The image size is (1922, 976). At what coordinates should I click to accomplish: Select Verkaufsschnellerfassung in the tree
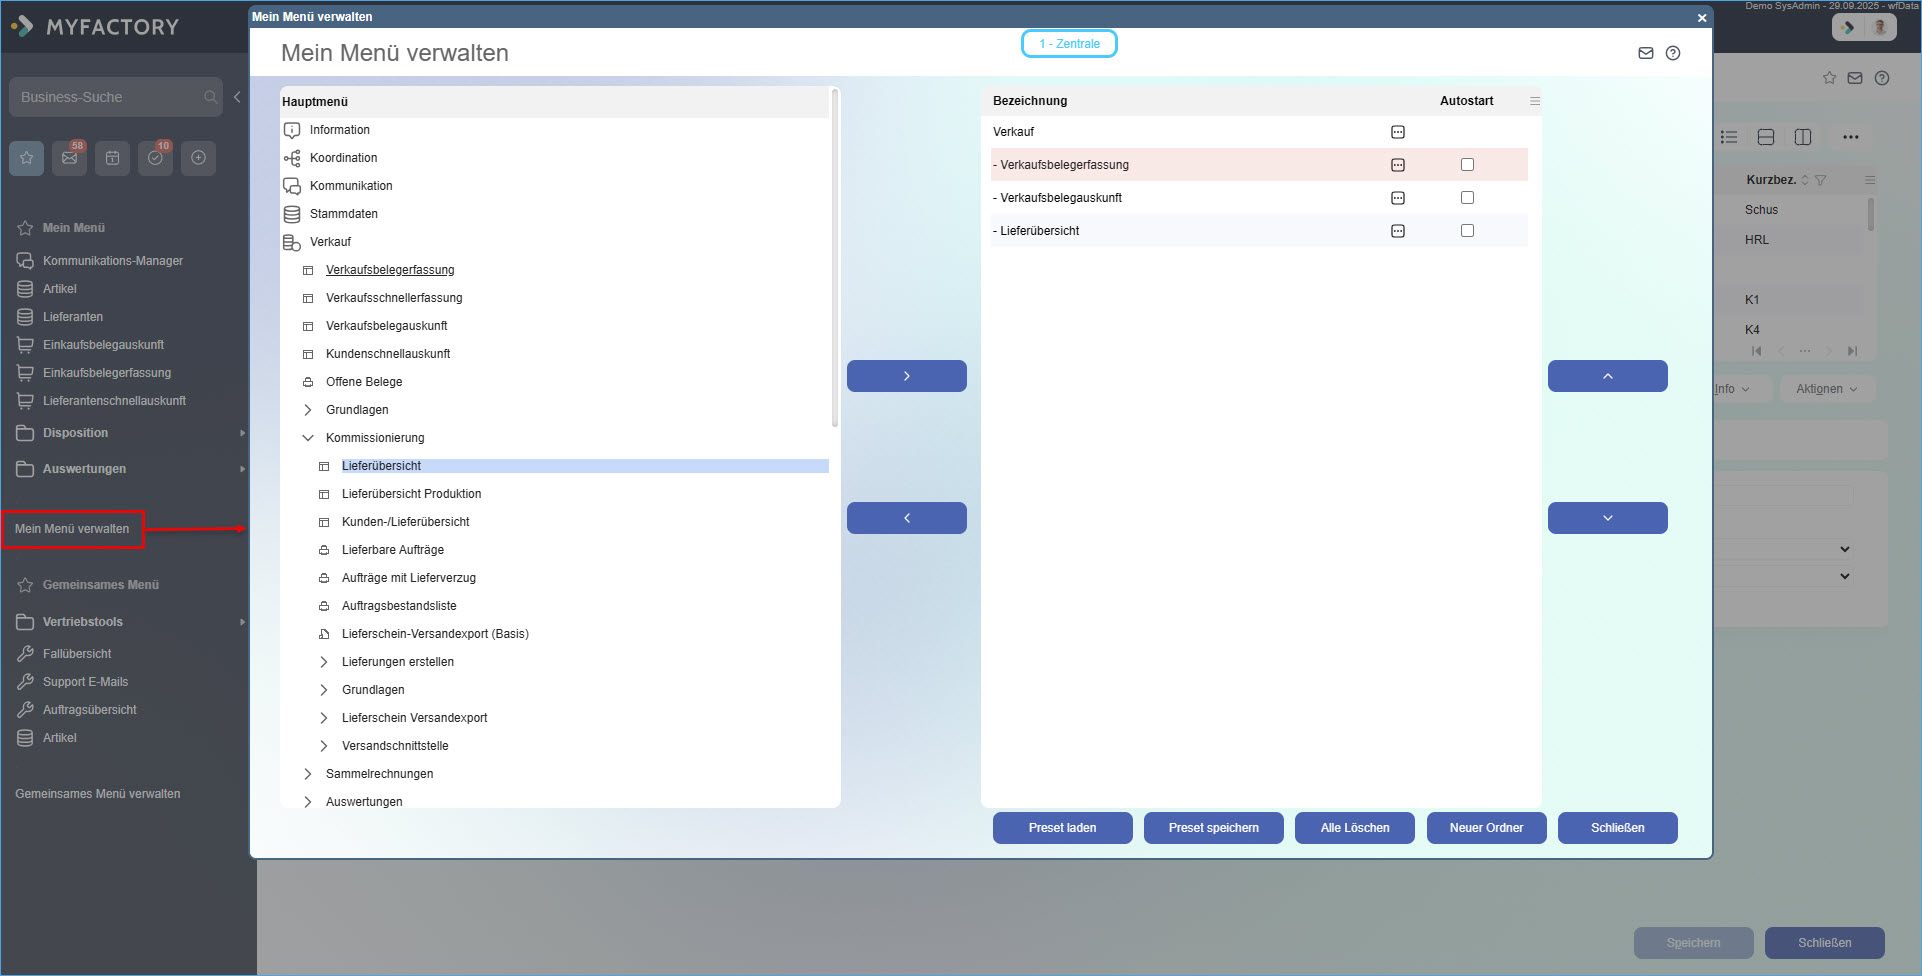[394, 298]
